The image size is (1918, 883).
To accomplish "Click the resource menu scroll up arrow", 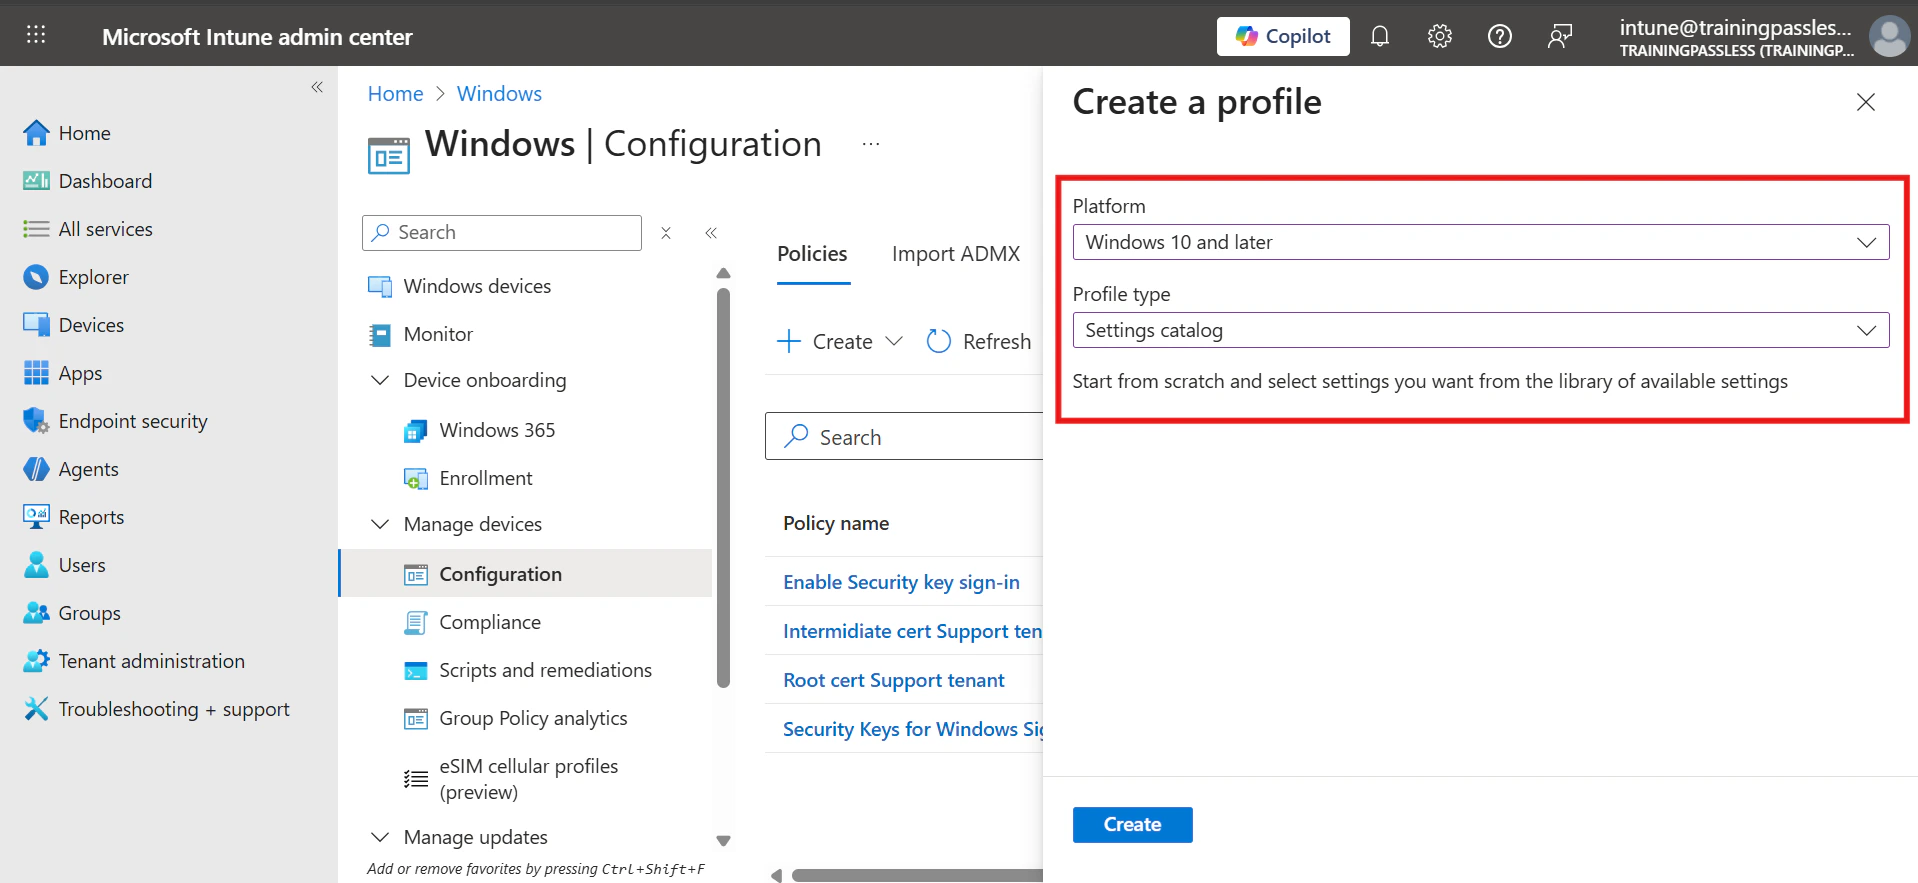I will tap(724, 273).
